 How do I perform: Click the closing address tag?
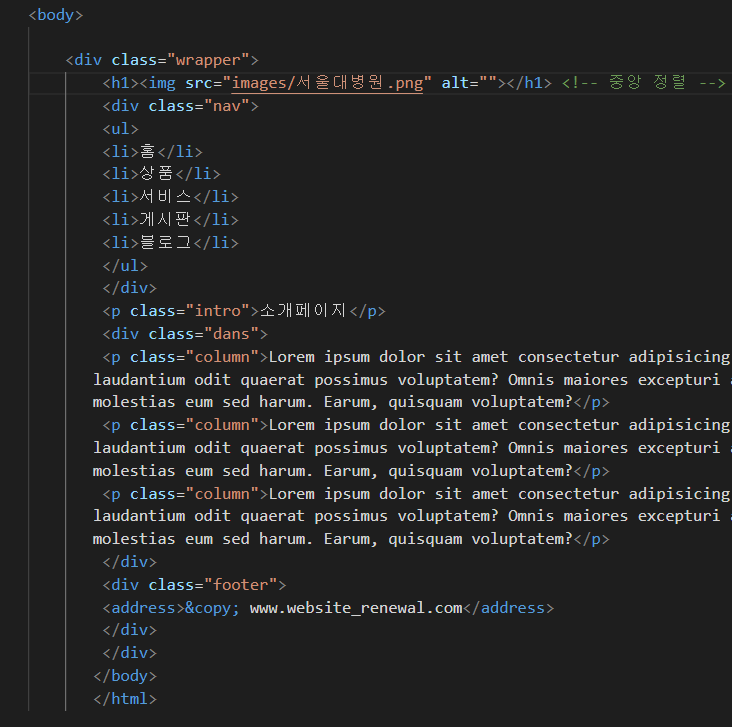click(508, 608)
